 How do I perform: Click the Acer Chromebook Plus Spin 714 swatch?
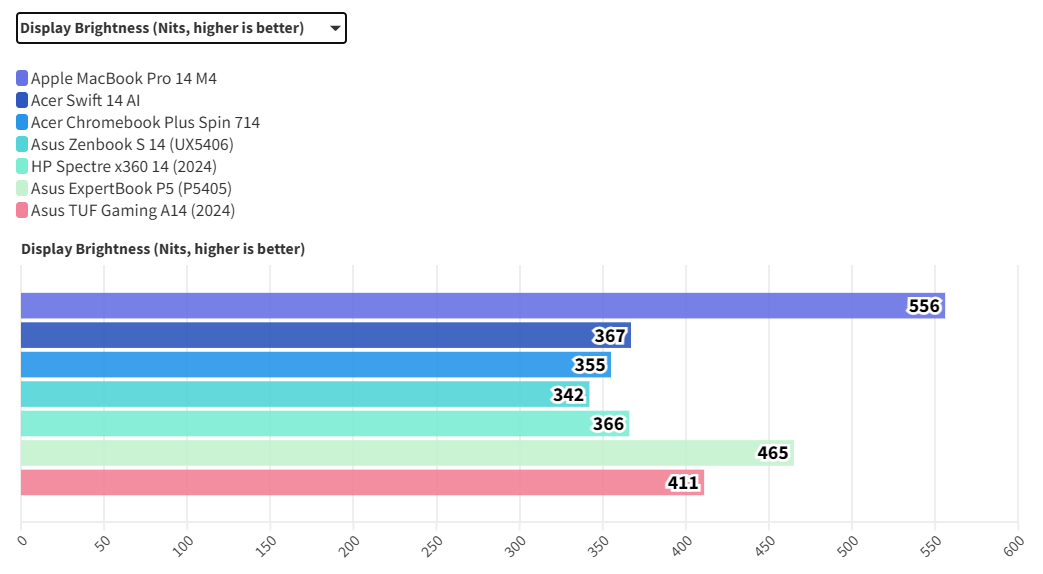22,122
